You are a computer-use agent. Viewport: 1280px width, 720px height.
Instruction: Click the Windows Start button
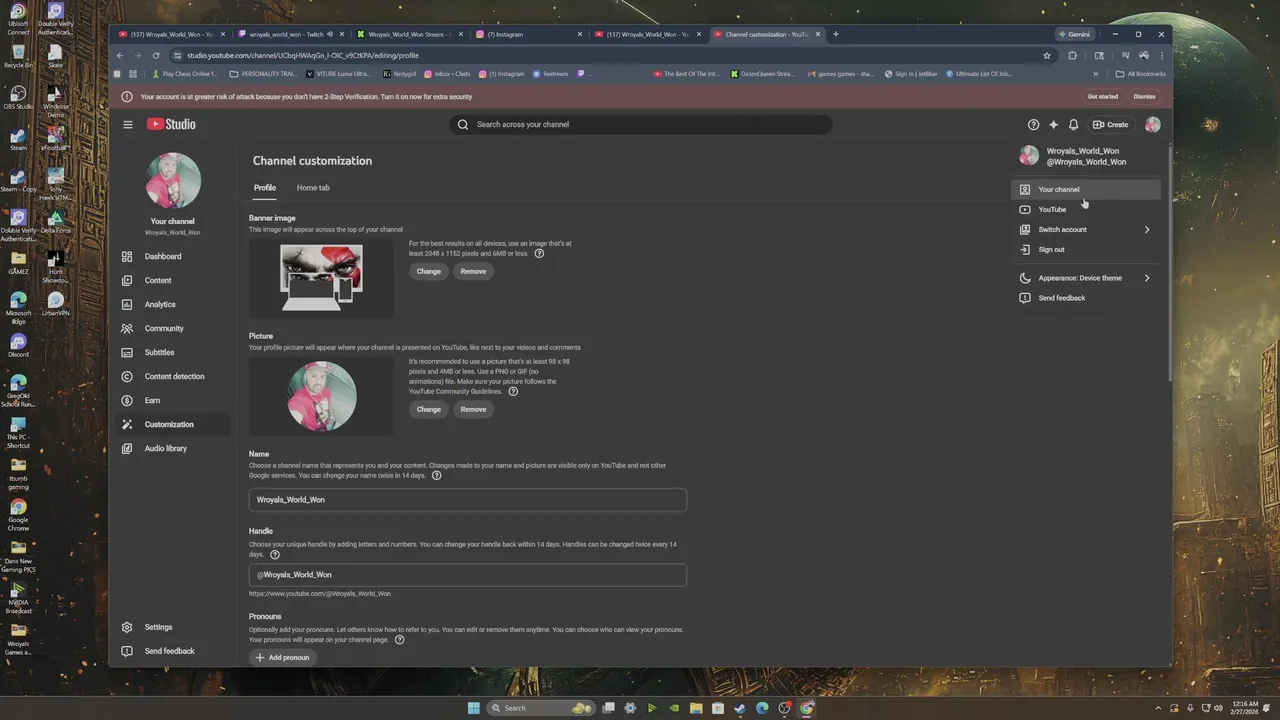tap(474, 708)
